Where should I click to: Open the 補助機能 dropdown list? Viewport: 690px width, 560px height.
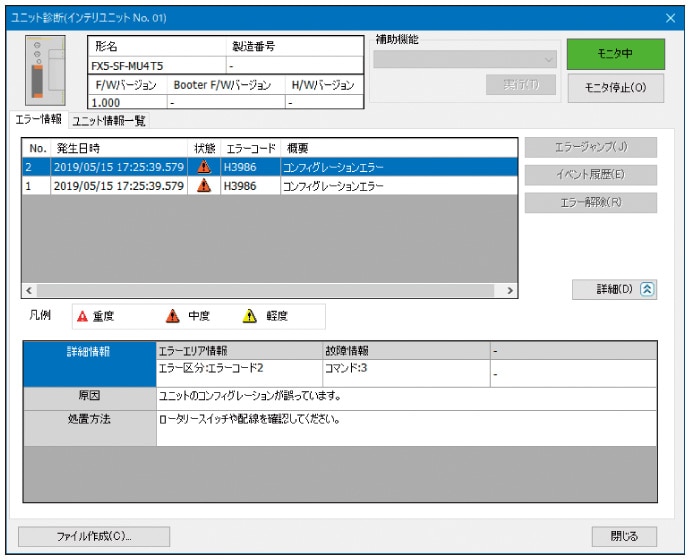pyautogui.click(x=466, y=59)
